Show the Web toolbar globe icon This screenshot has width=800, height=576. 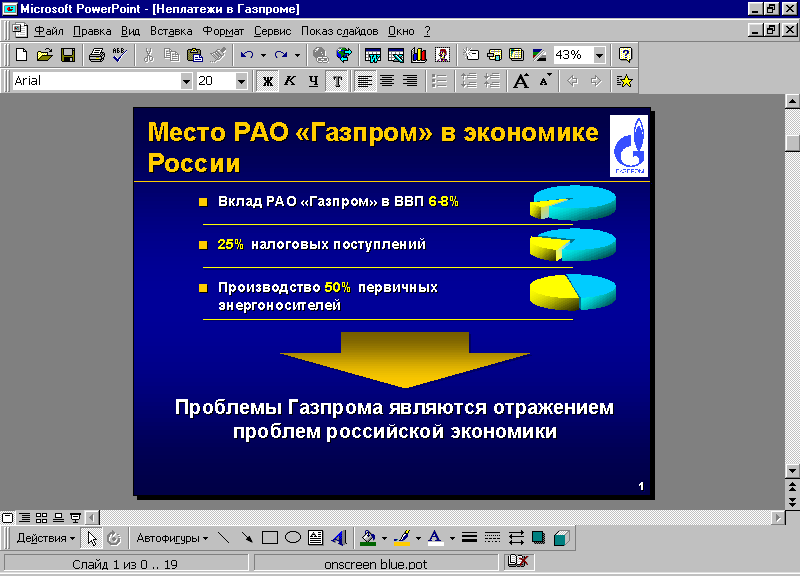tap(344, 55)
